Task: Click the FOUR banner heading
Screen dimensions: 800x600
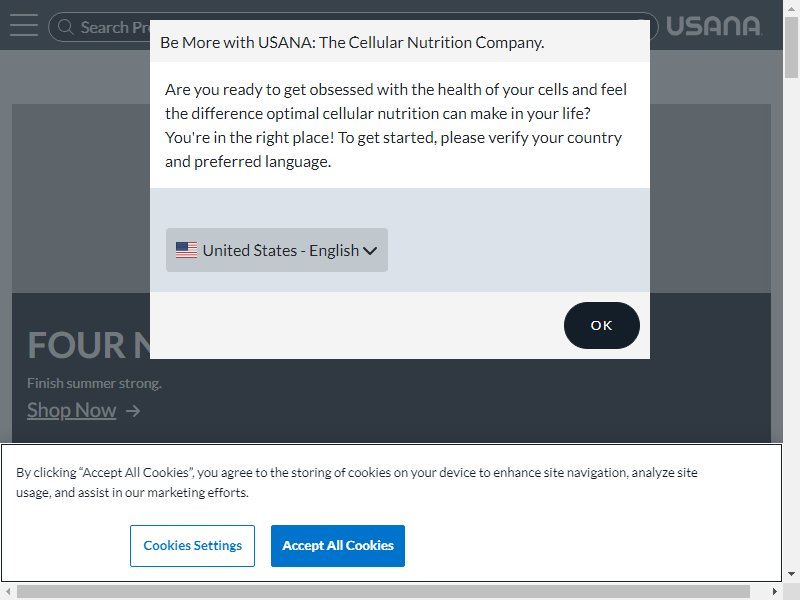Action: coord(88,345)
